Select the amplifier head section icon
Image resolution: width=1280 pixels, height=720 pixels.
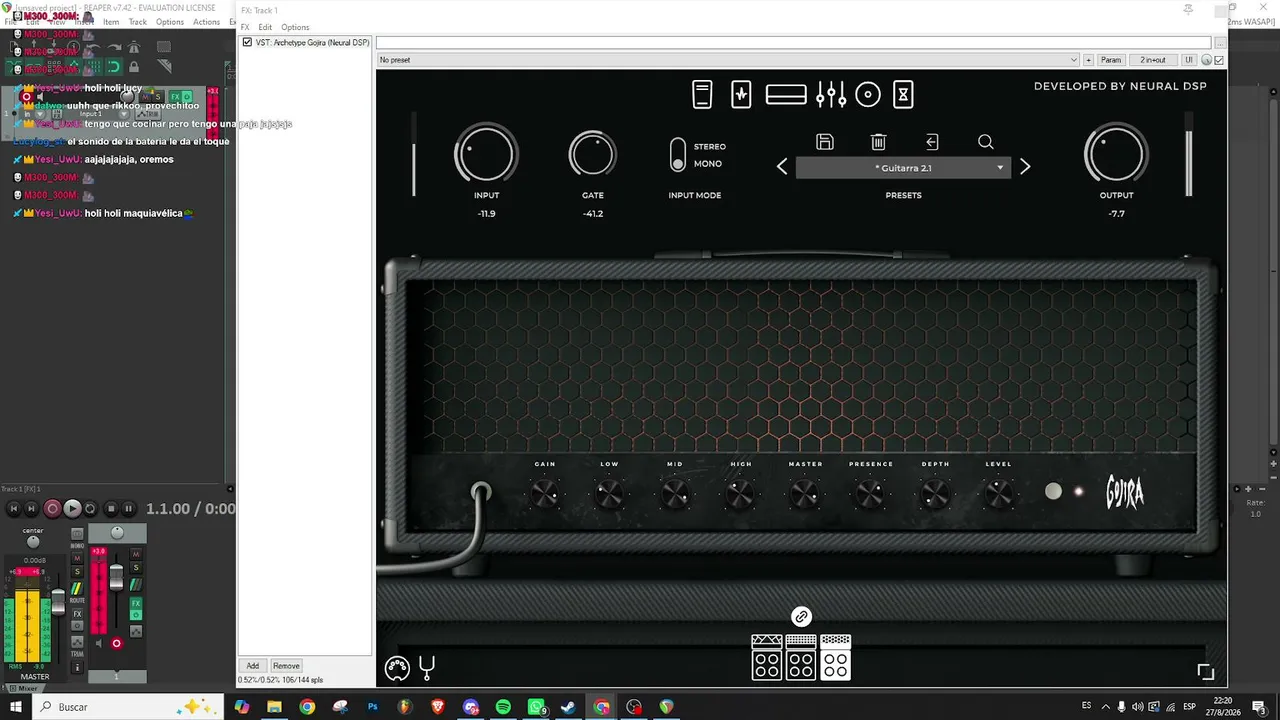tap(786, 94)
